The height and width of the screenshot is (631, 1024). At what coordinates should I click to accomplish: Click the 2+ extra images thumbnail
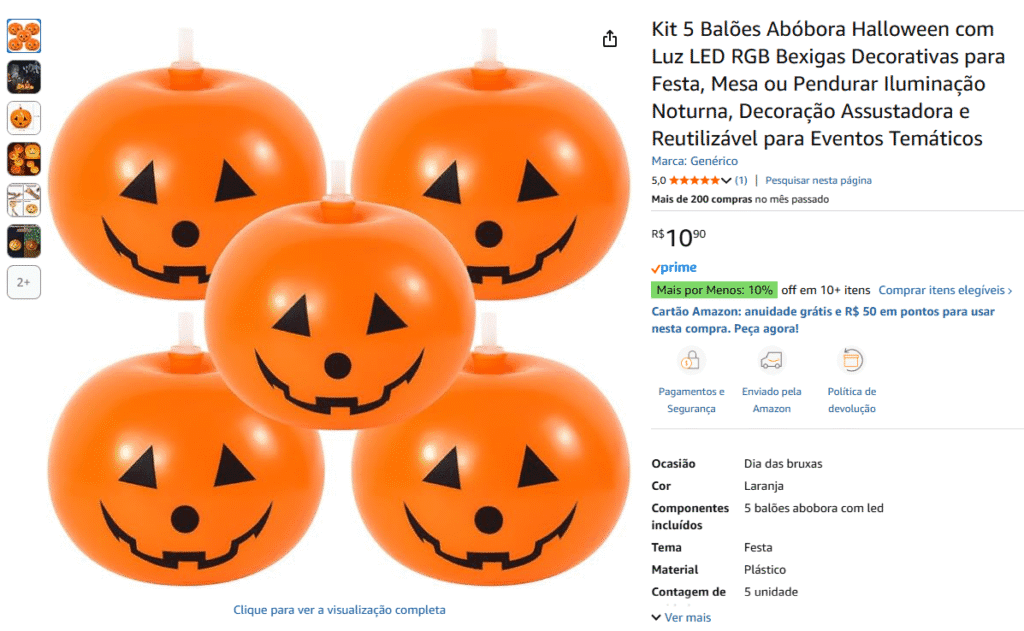point(23,282)
